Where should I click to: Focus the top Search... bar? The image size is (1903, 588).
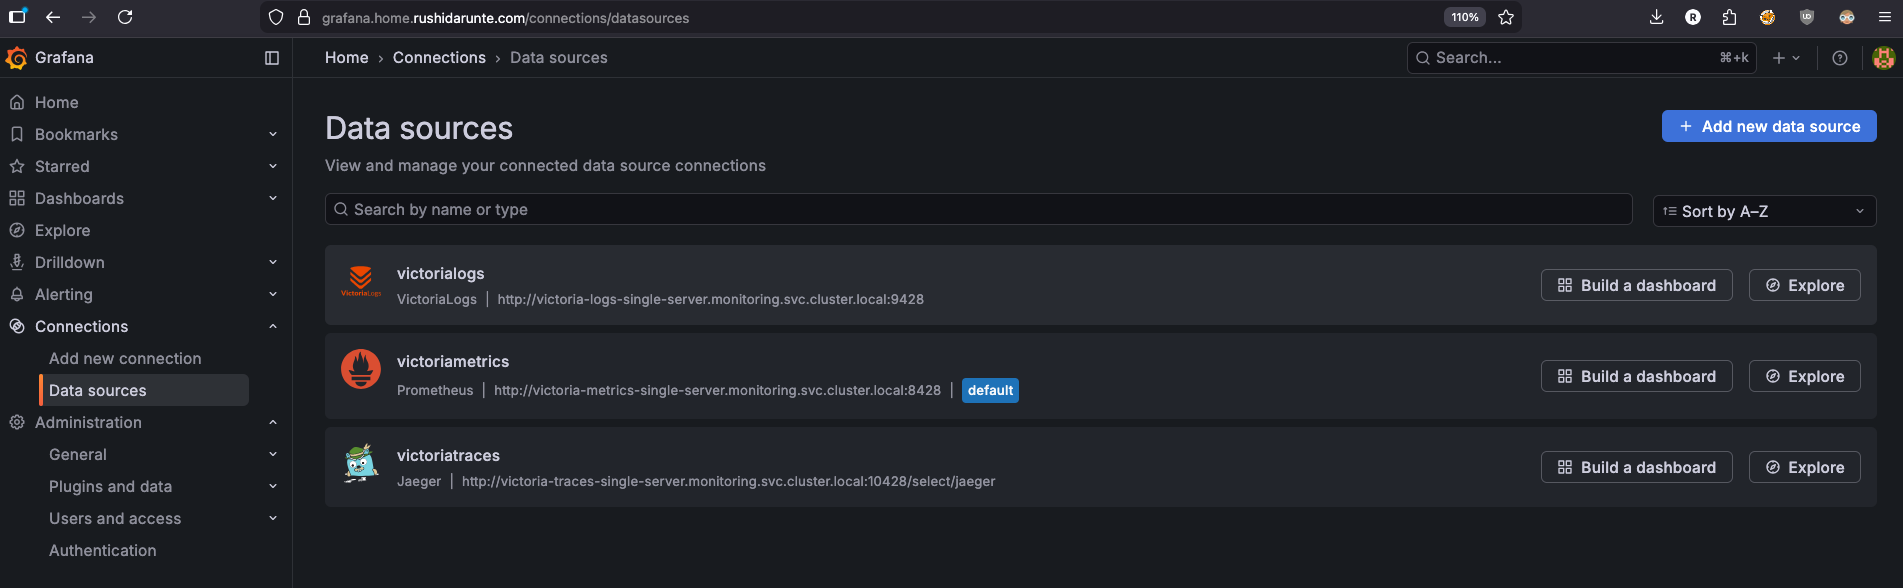[x=1580, y=58]
